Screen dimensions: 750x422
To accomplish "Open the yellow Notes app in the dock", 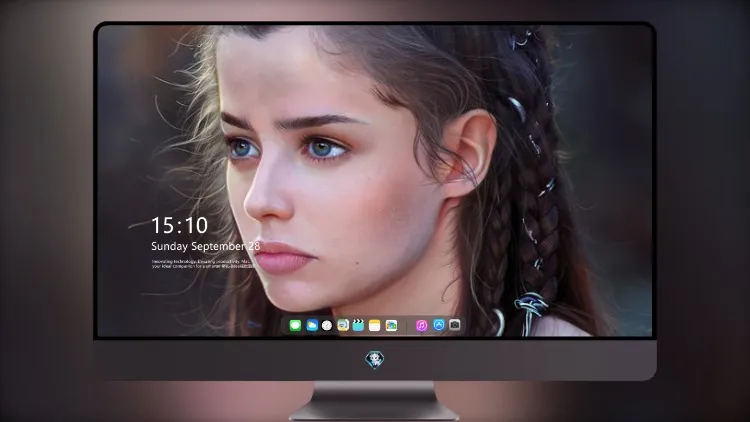I will click(375, 325).
